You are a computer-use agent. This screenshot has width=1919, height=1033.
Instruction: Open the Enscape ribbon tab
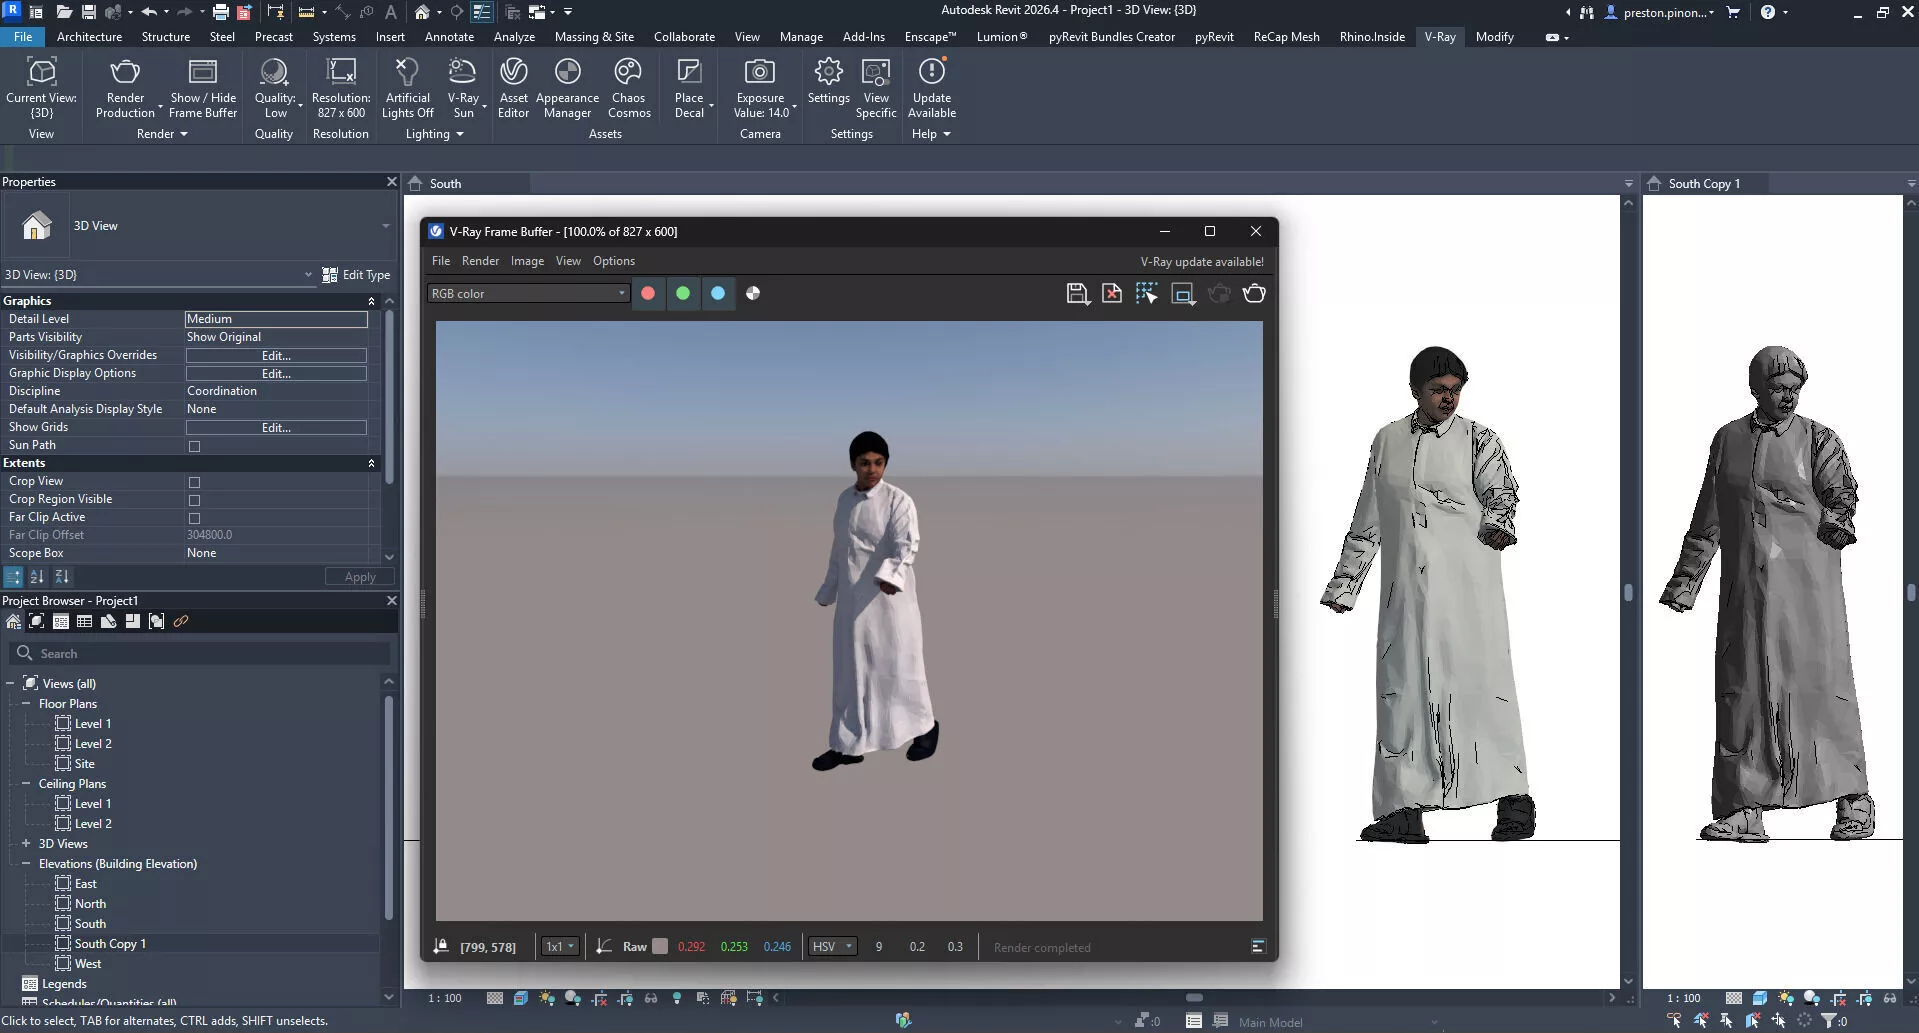pyautogui.click(x=930, y=37)
